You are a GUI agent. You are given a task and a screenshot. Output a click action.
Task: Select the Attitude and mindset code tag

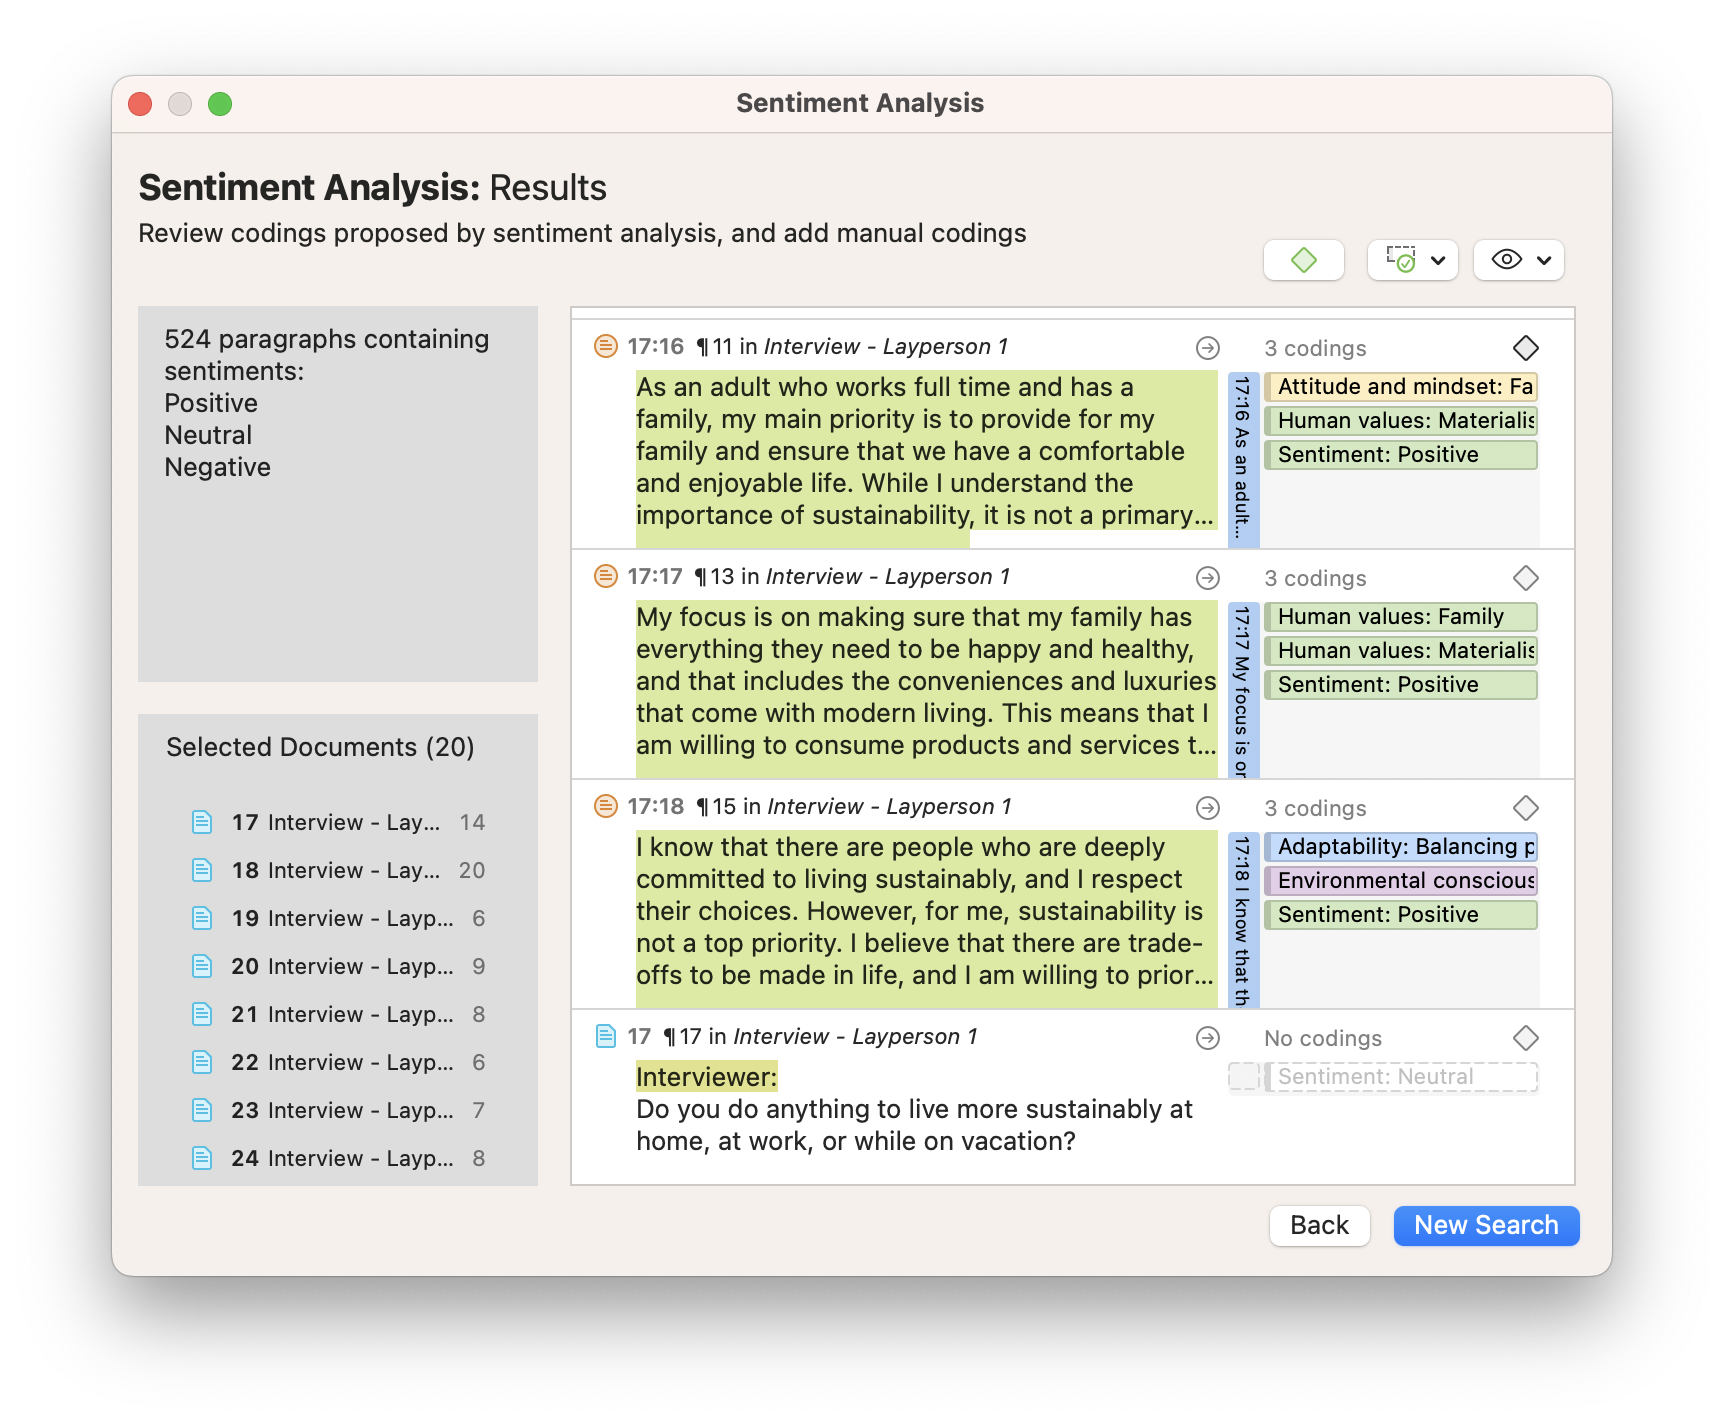pos(1400,387)
